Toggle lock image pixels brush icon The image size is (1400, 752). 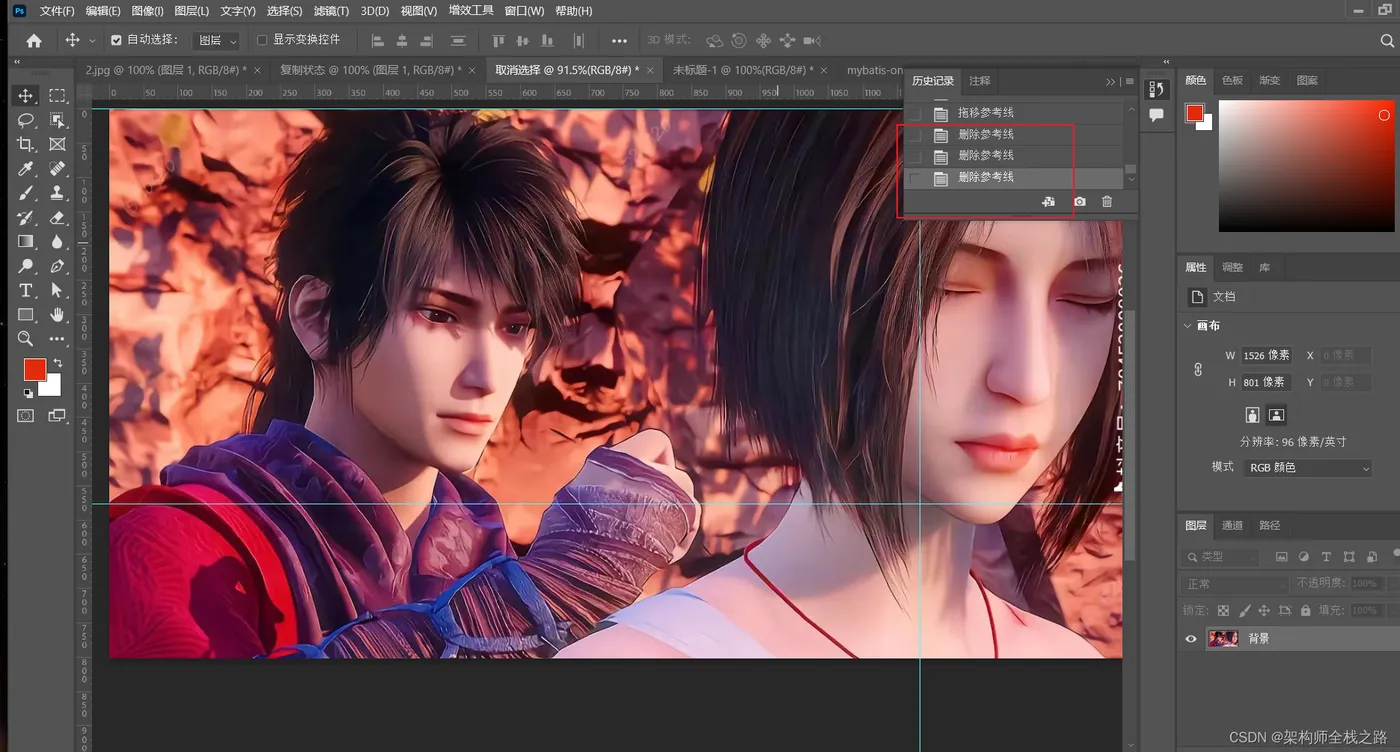pyautogui.click(x=1244, y=610)
